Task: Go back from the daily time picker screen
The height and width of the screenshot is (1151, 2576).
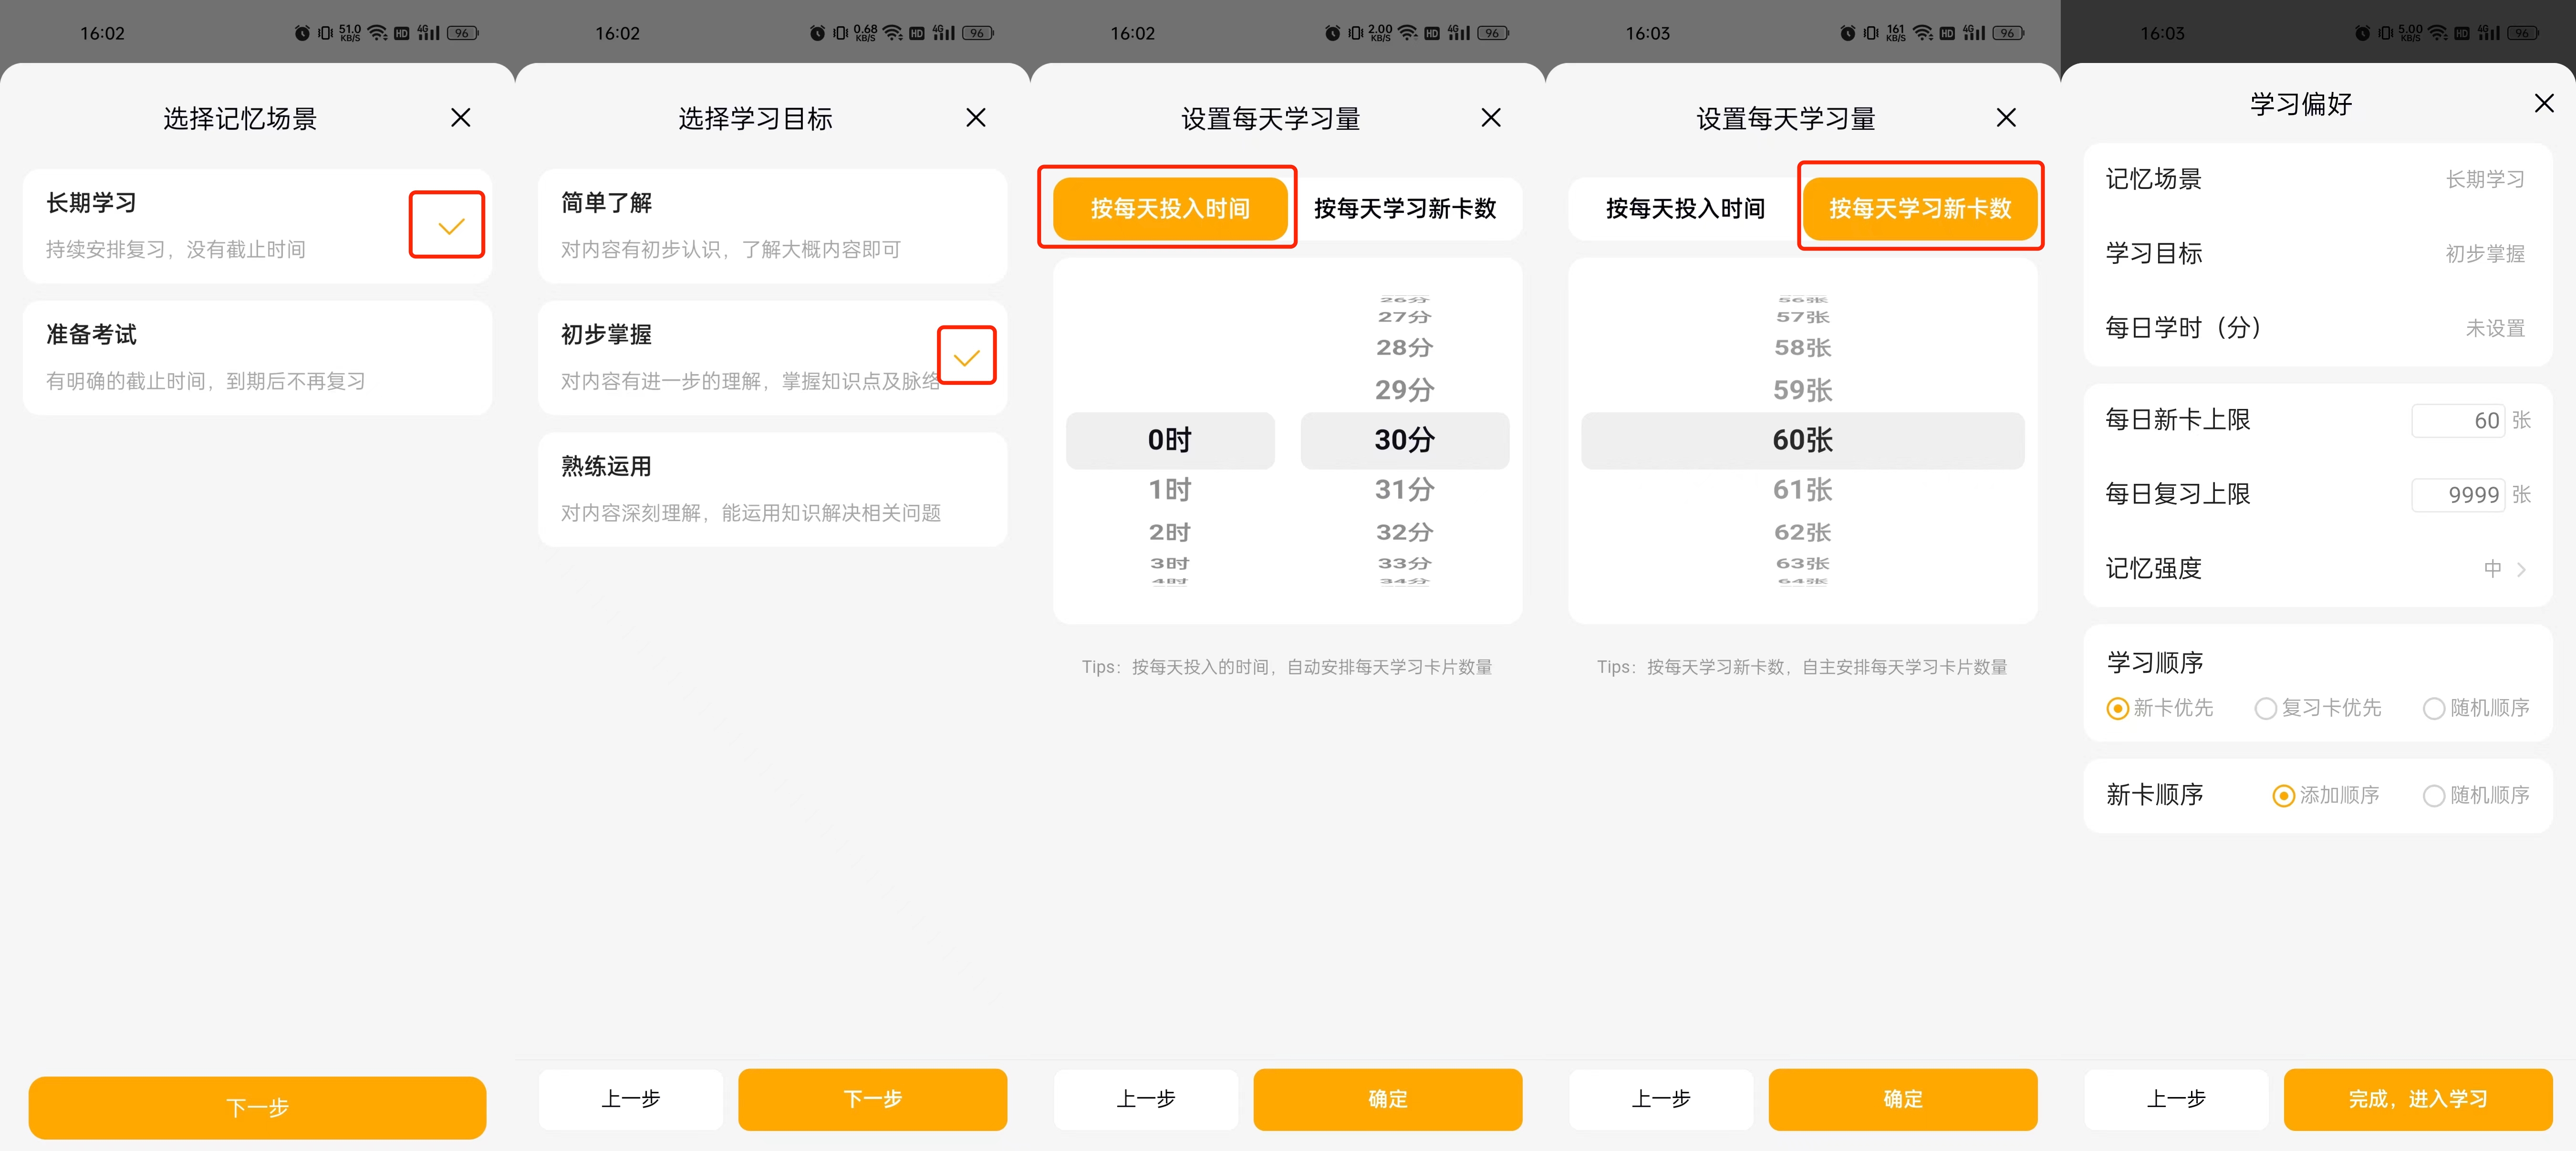Action: click(1145, 1099)
